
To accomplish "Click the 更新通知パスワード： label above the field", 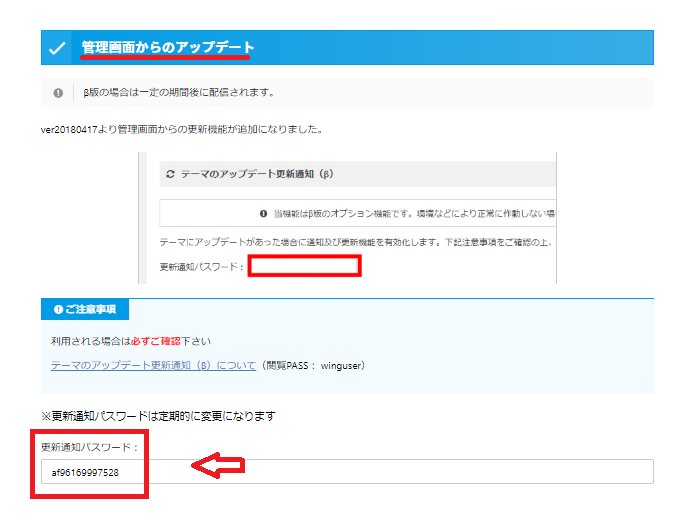I will pyautogui.click(x=89, y=447).
